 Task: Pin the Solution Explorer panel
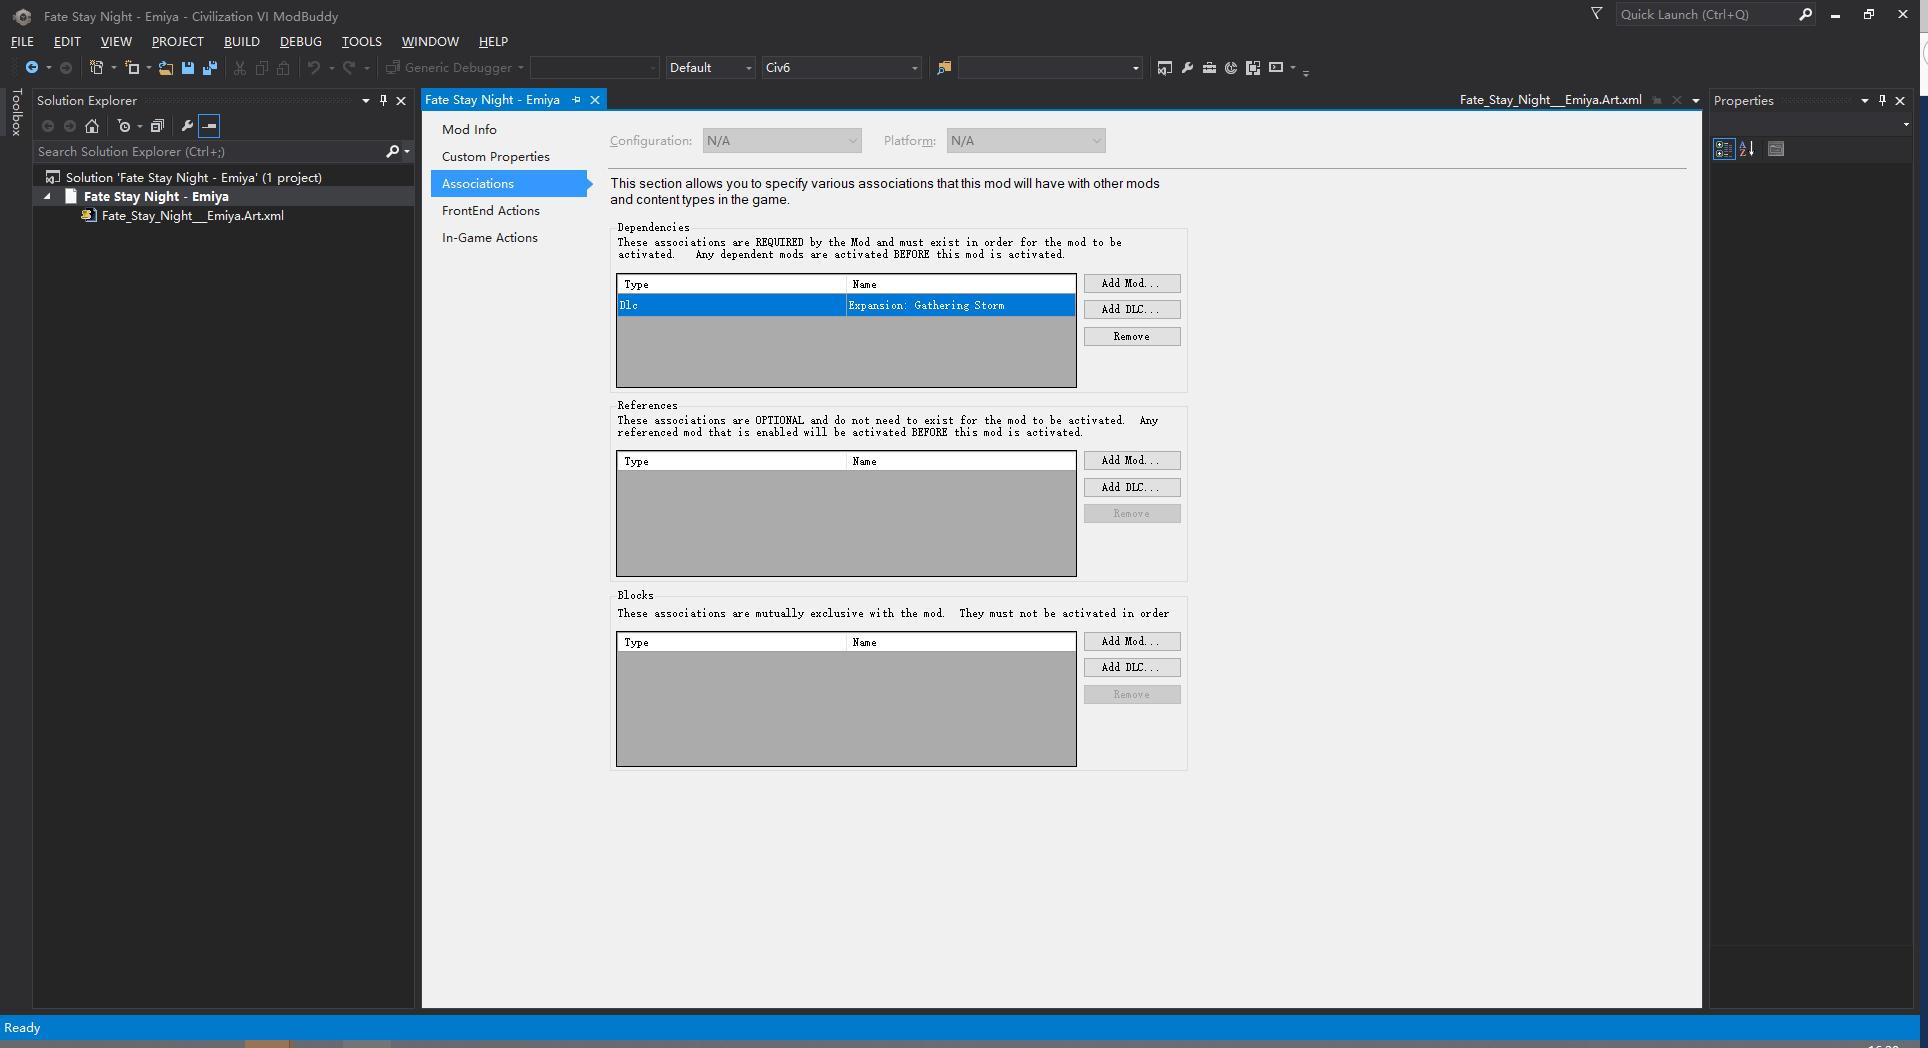(x=383, y=100)
